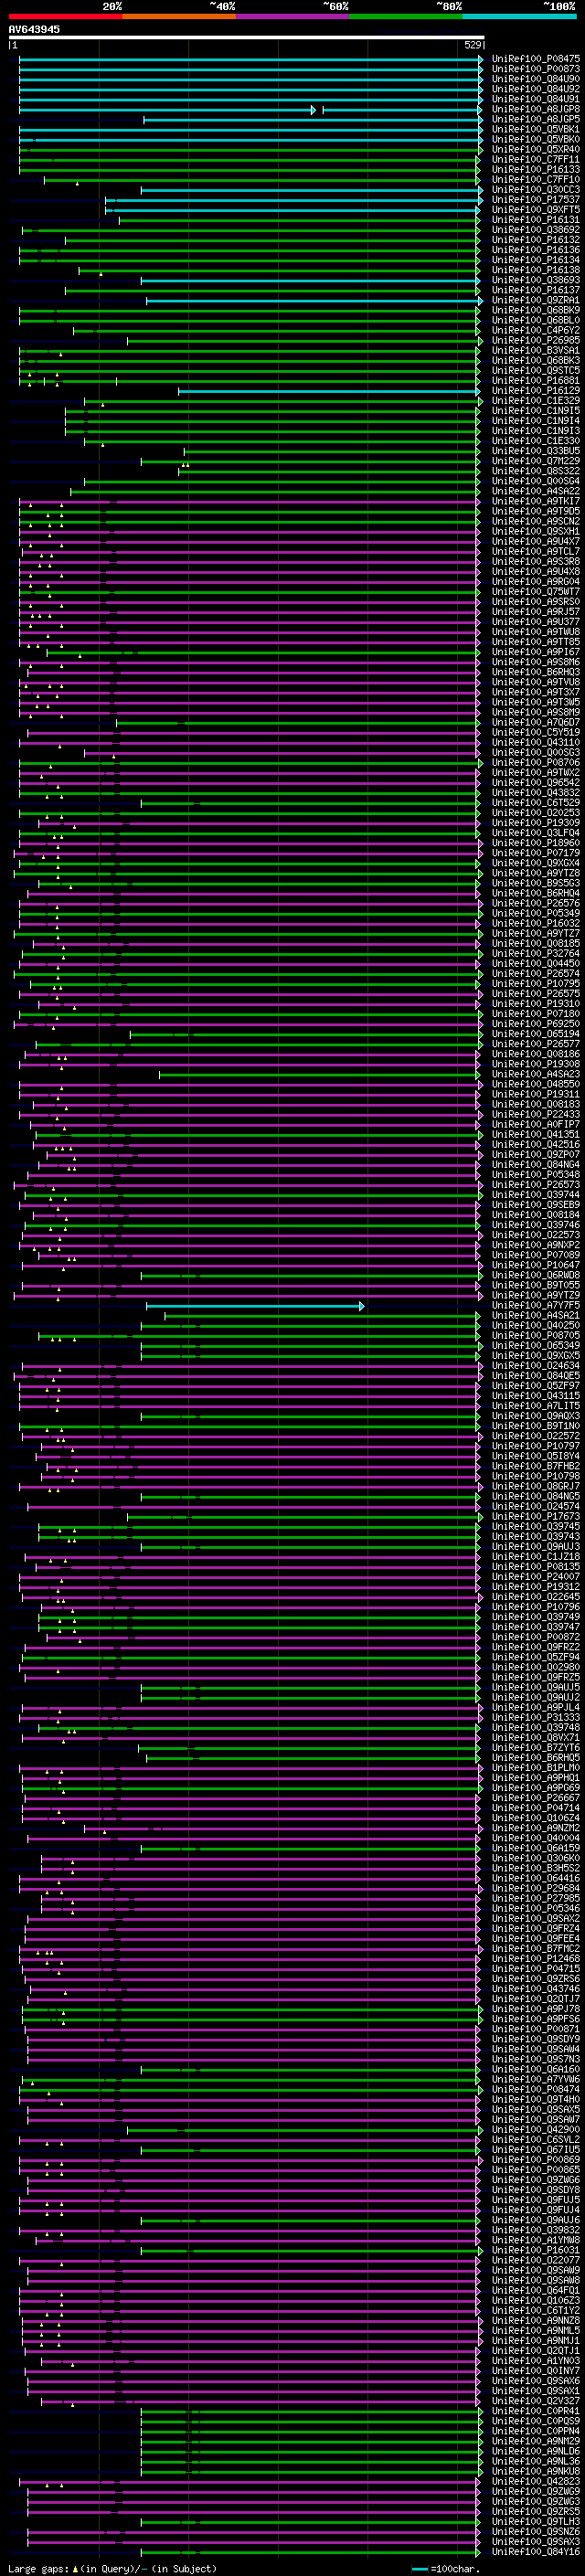Select label UniRef100_C5Y519
Screen dimensions: 585x2576
pyautogui.click(x=536, y=732)
